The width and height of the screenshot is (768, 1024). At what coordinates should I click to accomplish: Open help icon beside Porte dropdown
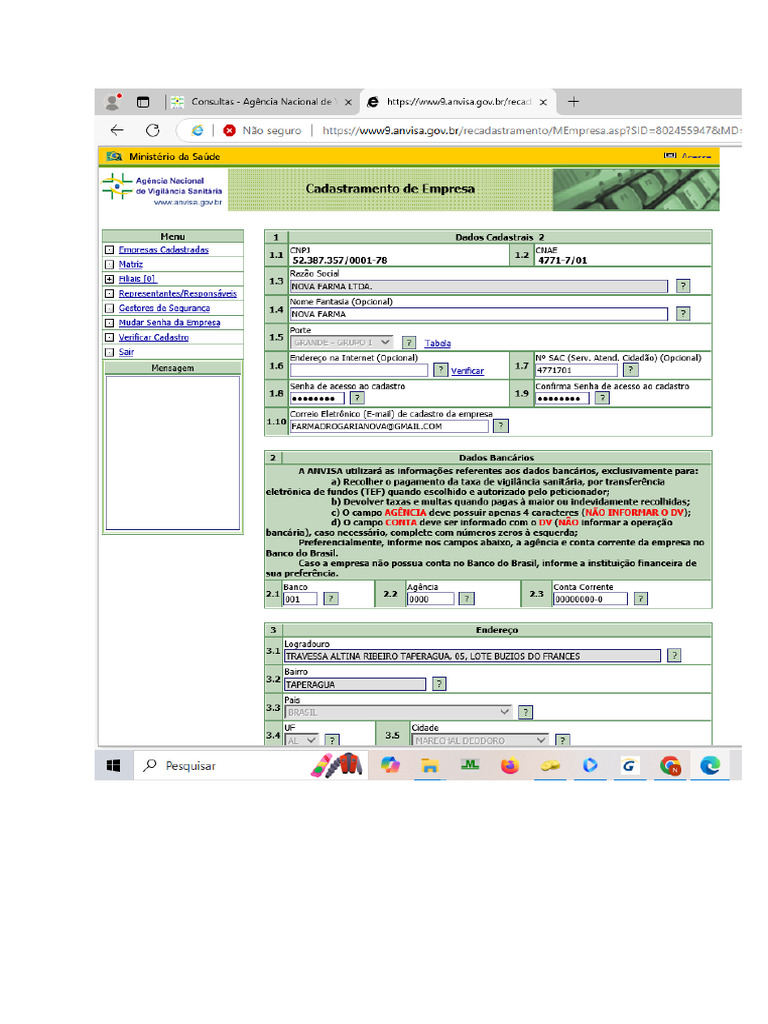pyautogui.click(x=409, y=342)
